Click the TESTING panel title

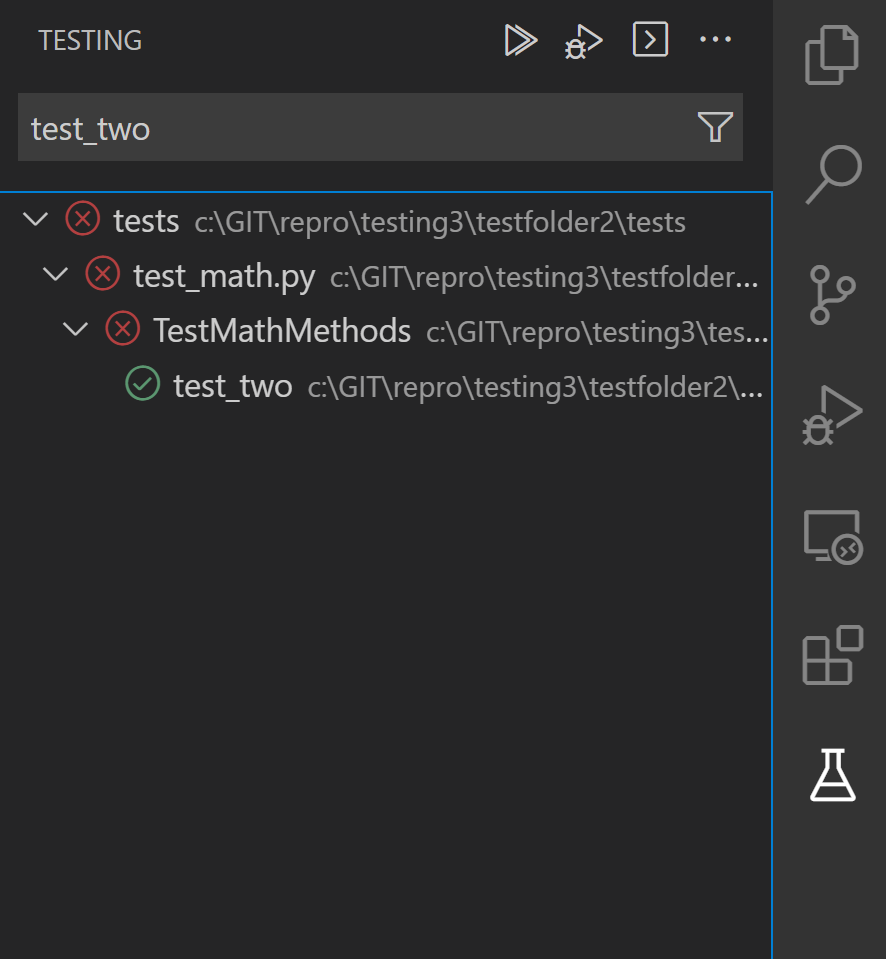pos(90,40)
